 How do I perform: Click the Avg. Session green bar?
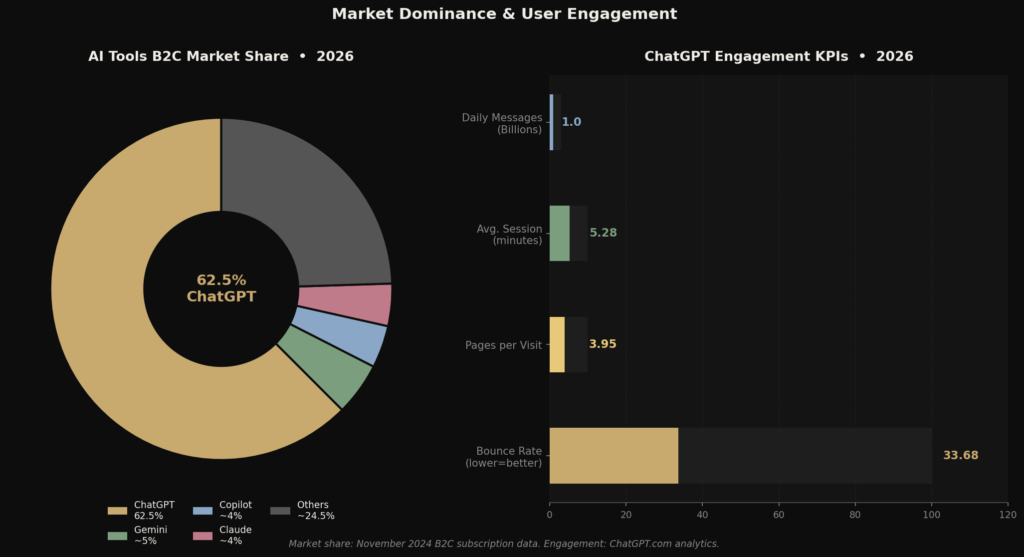pyautogui.click(x=560, y=233)
